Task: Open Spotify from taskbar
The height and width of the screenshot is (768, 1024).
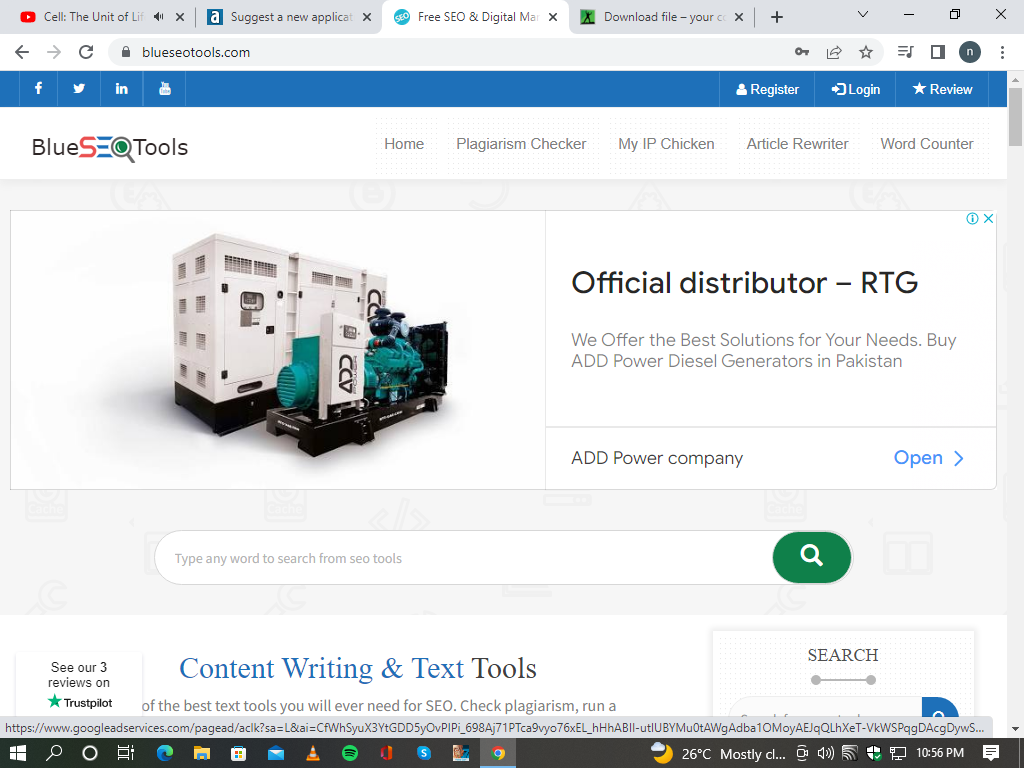Action: (350, 753)
